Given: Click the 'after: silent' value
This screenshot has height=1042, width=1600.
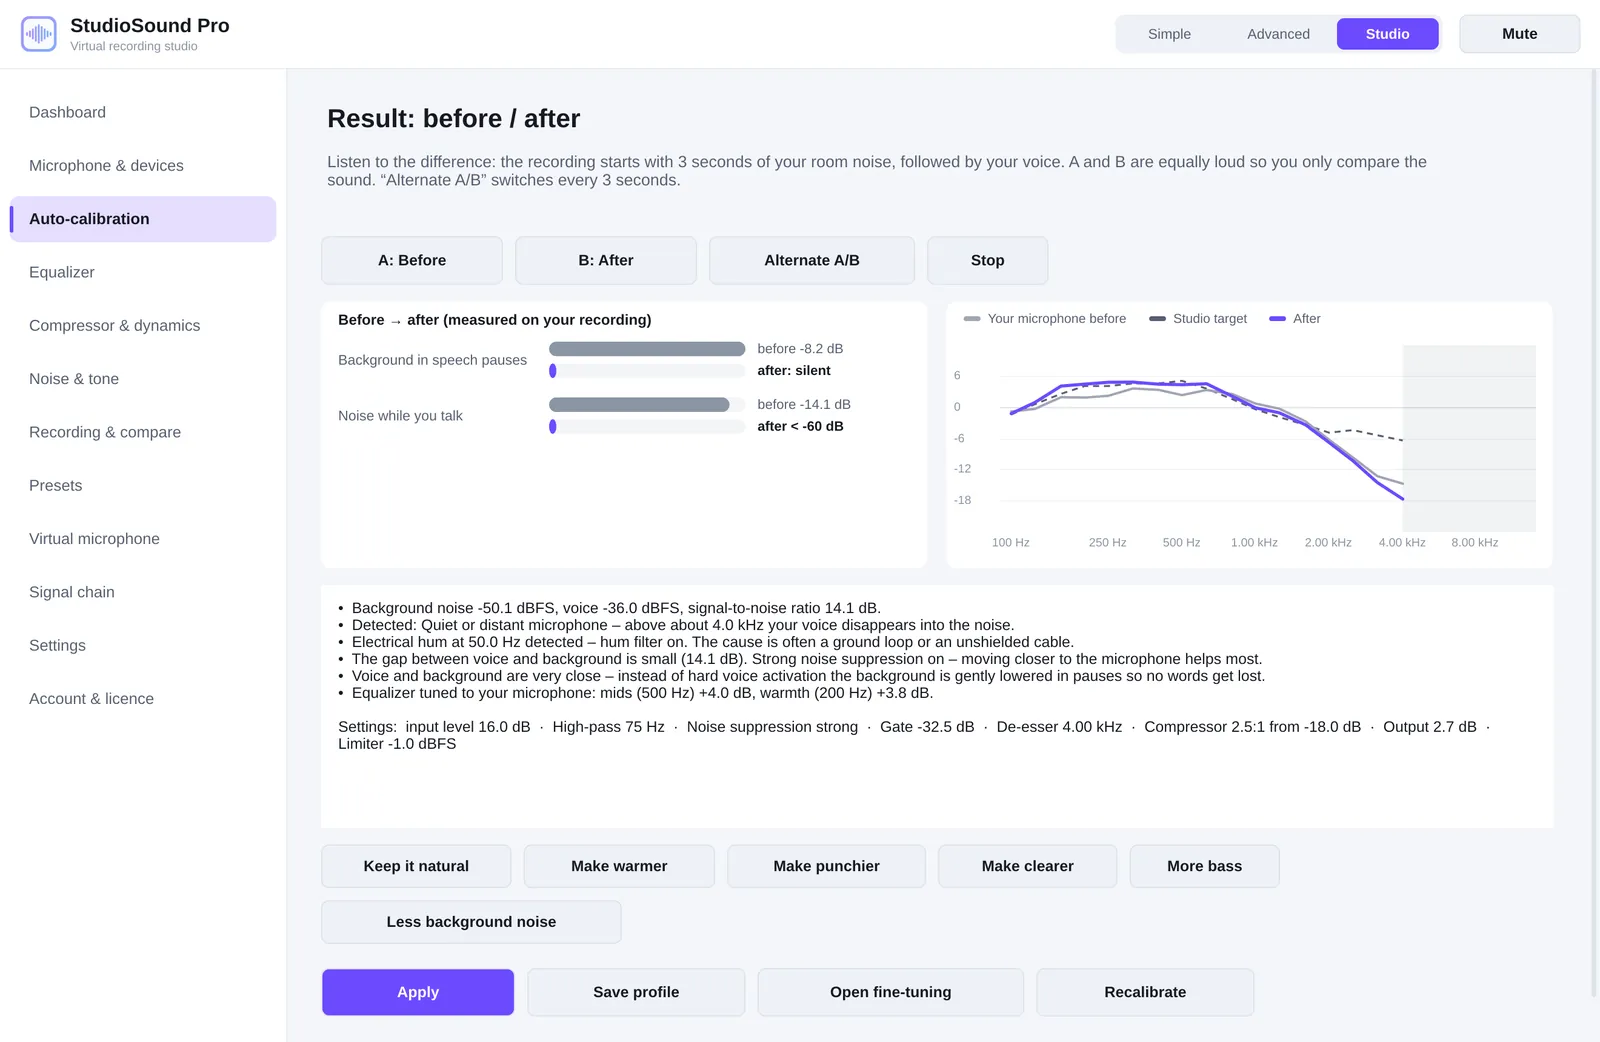Looking at the screenshot, I should pos(794,371).
